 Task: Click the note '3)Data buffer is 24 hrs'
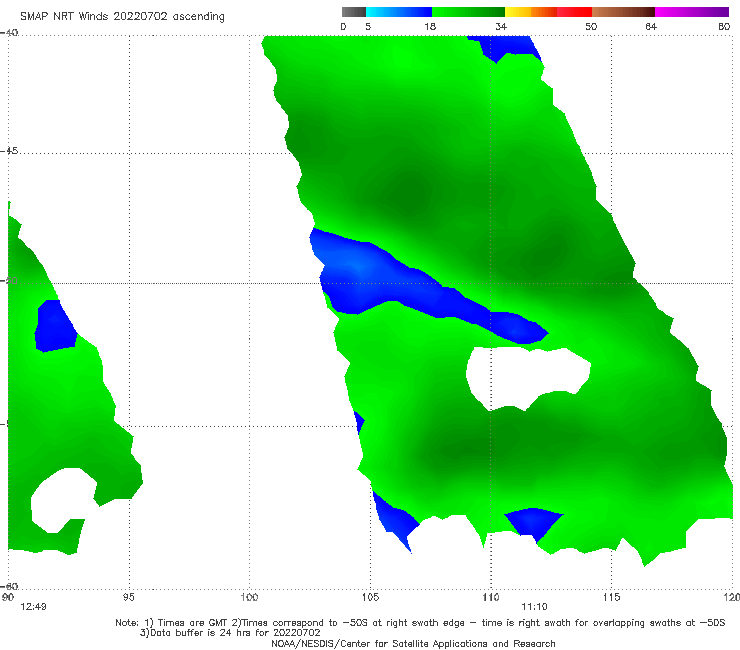[230, 633]
